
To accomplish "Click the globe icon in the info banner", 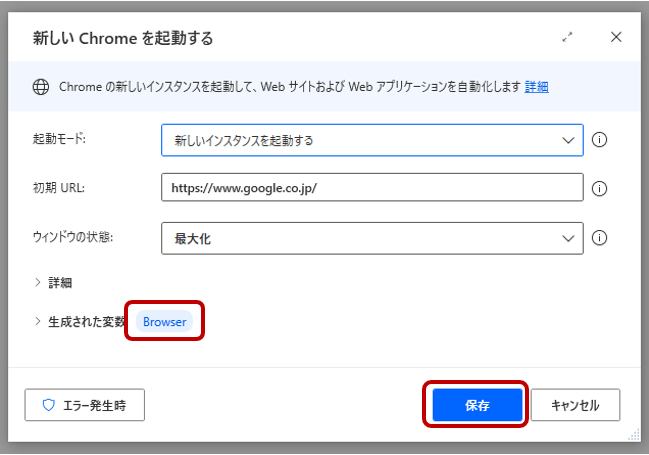I will (x=41, y=87).
